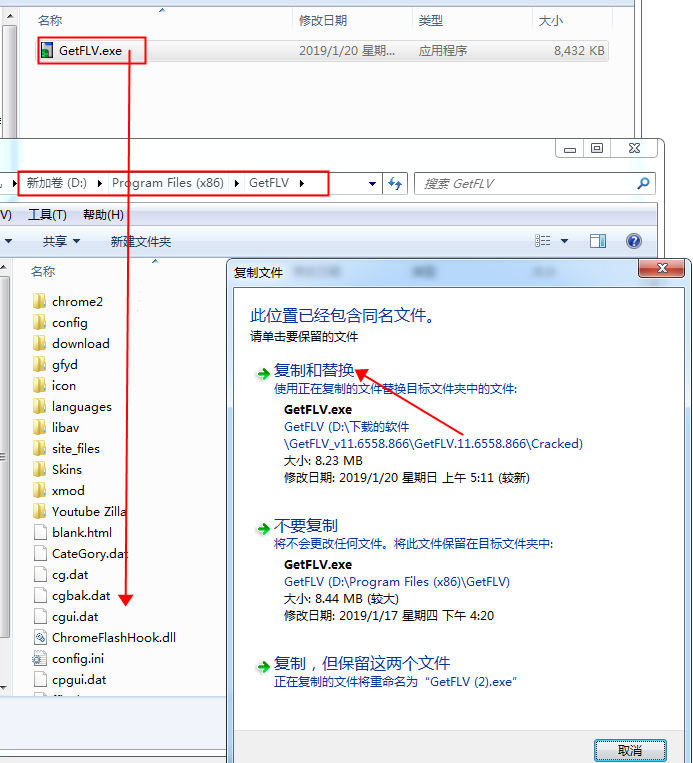
Task: Select the chrome2 folder
Action: pyautogui.click(x=68, y=302)
